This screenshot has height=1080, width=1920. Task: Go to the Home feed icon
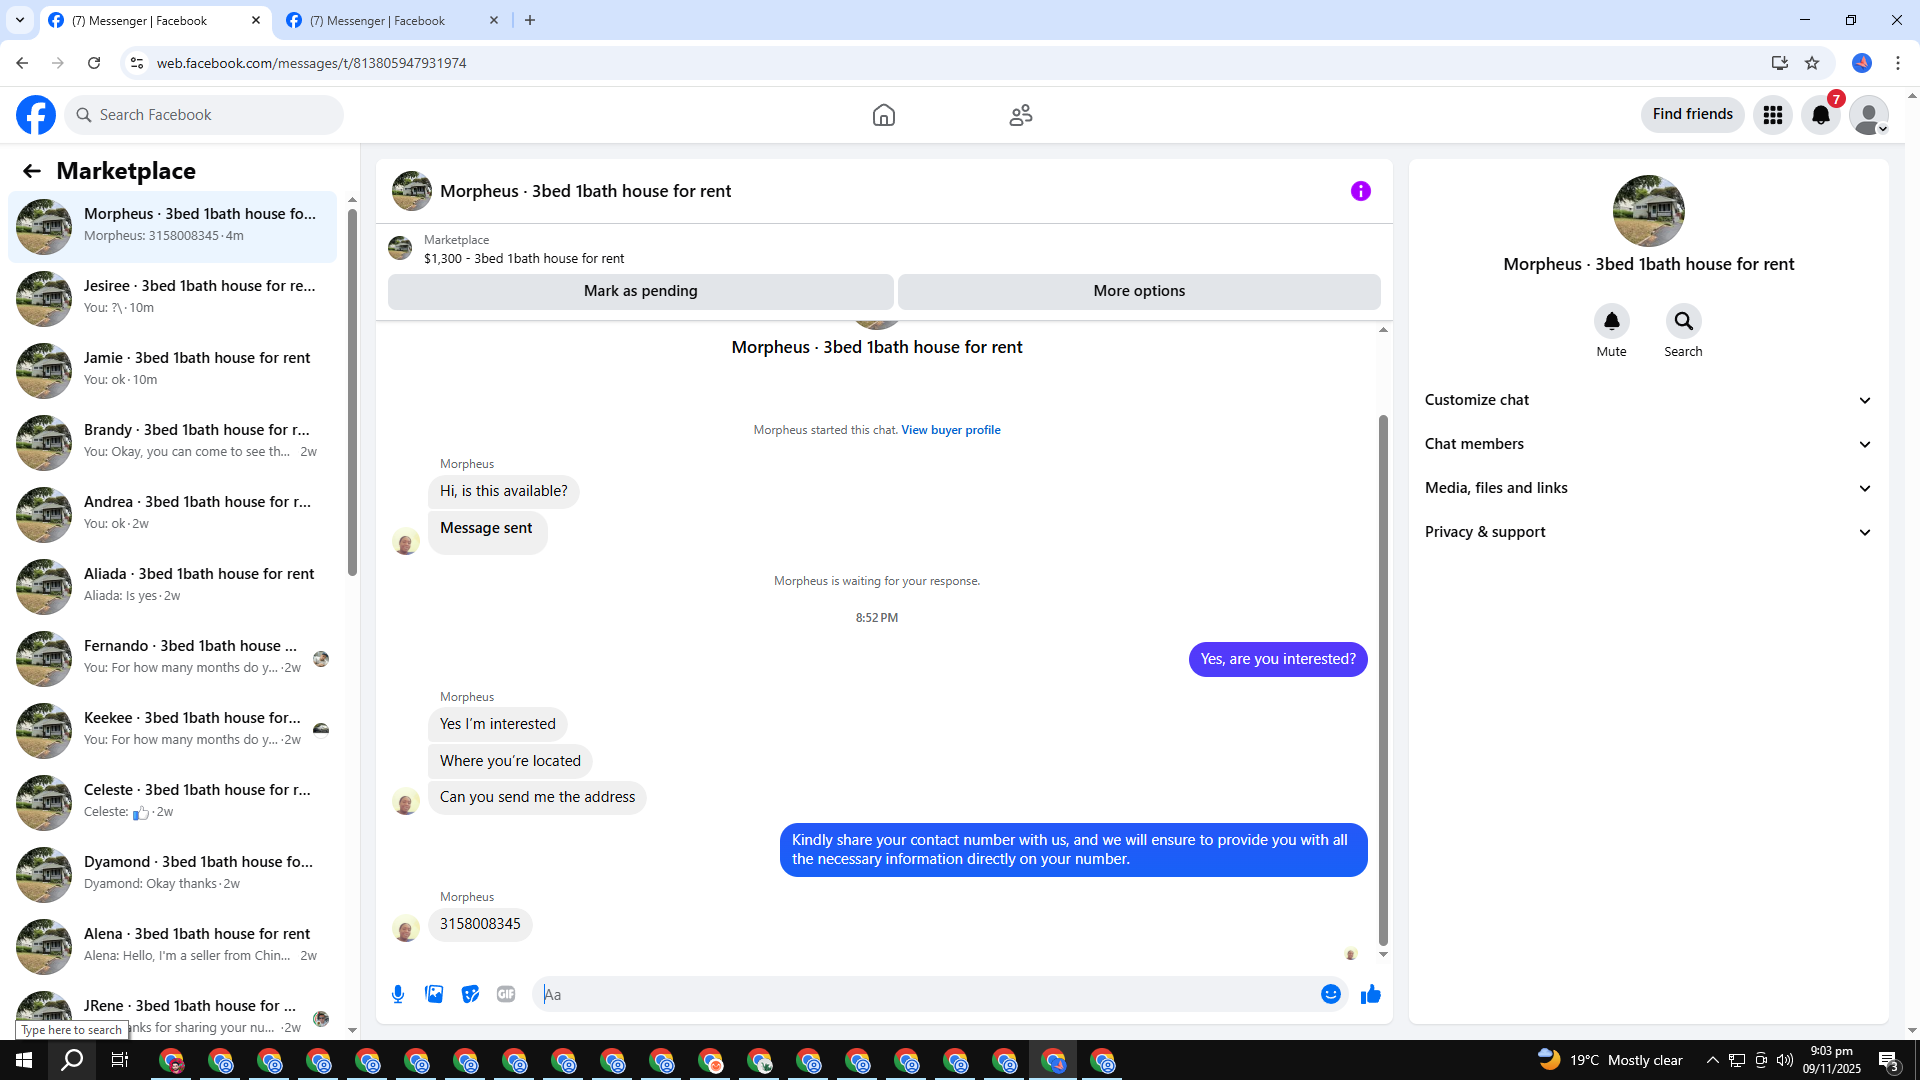pos(884,115)
